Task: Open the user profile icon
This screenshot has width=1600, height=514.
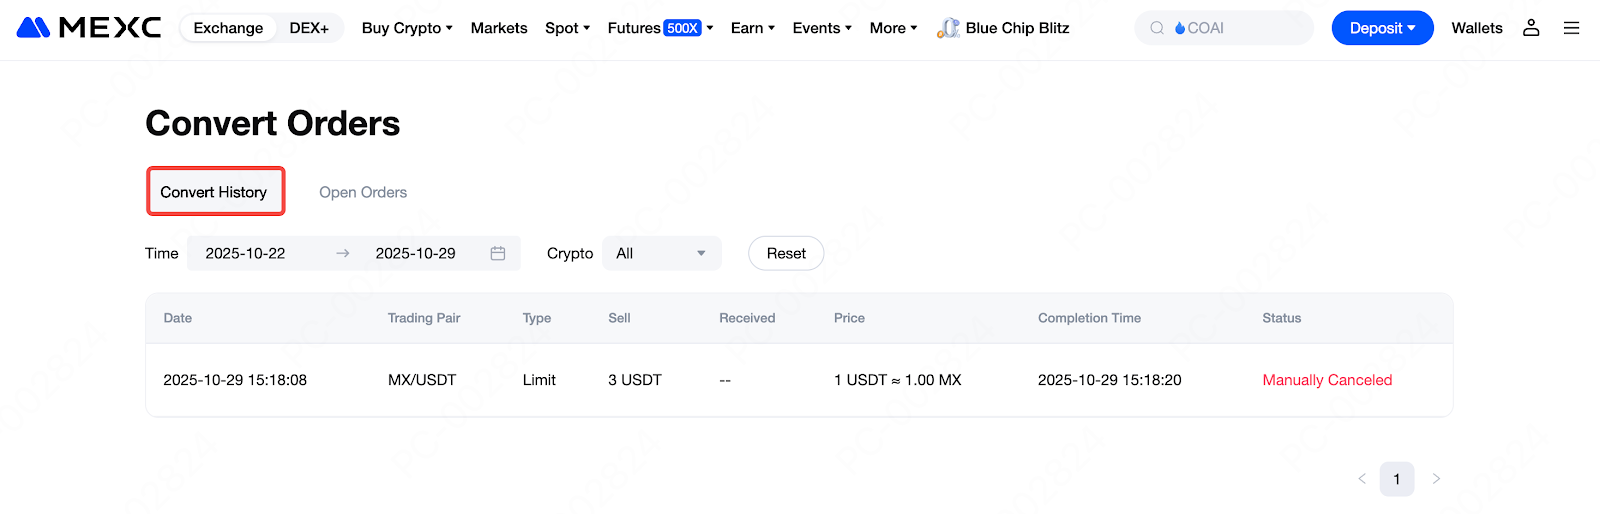Action: tap(1530, 28)
